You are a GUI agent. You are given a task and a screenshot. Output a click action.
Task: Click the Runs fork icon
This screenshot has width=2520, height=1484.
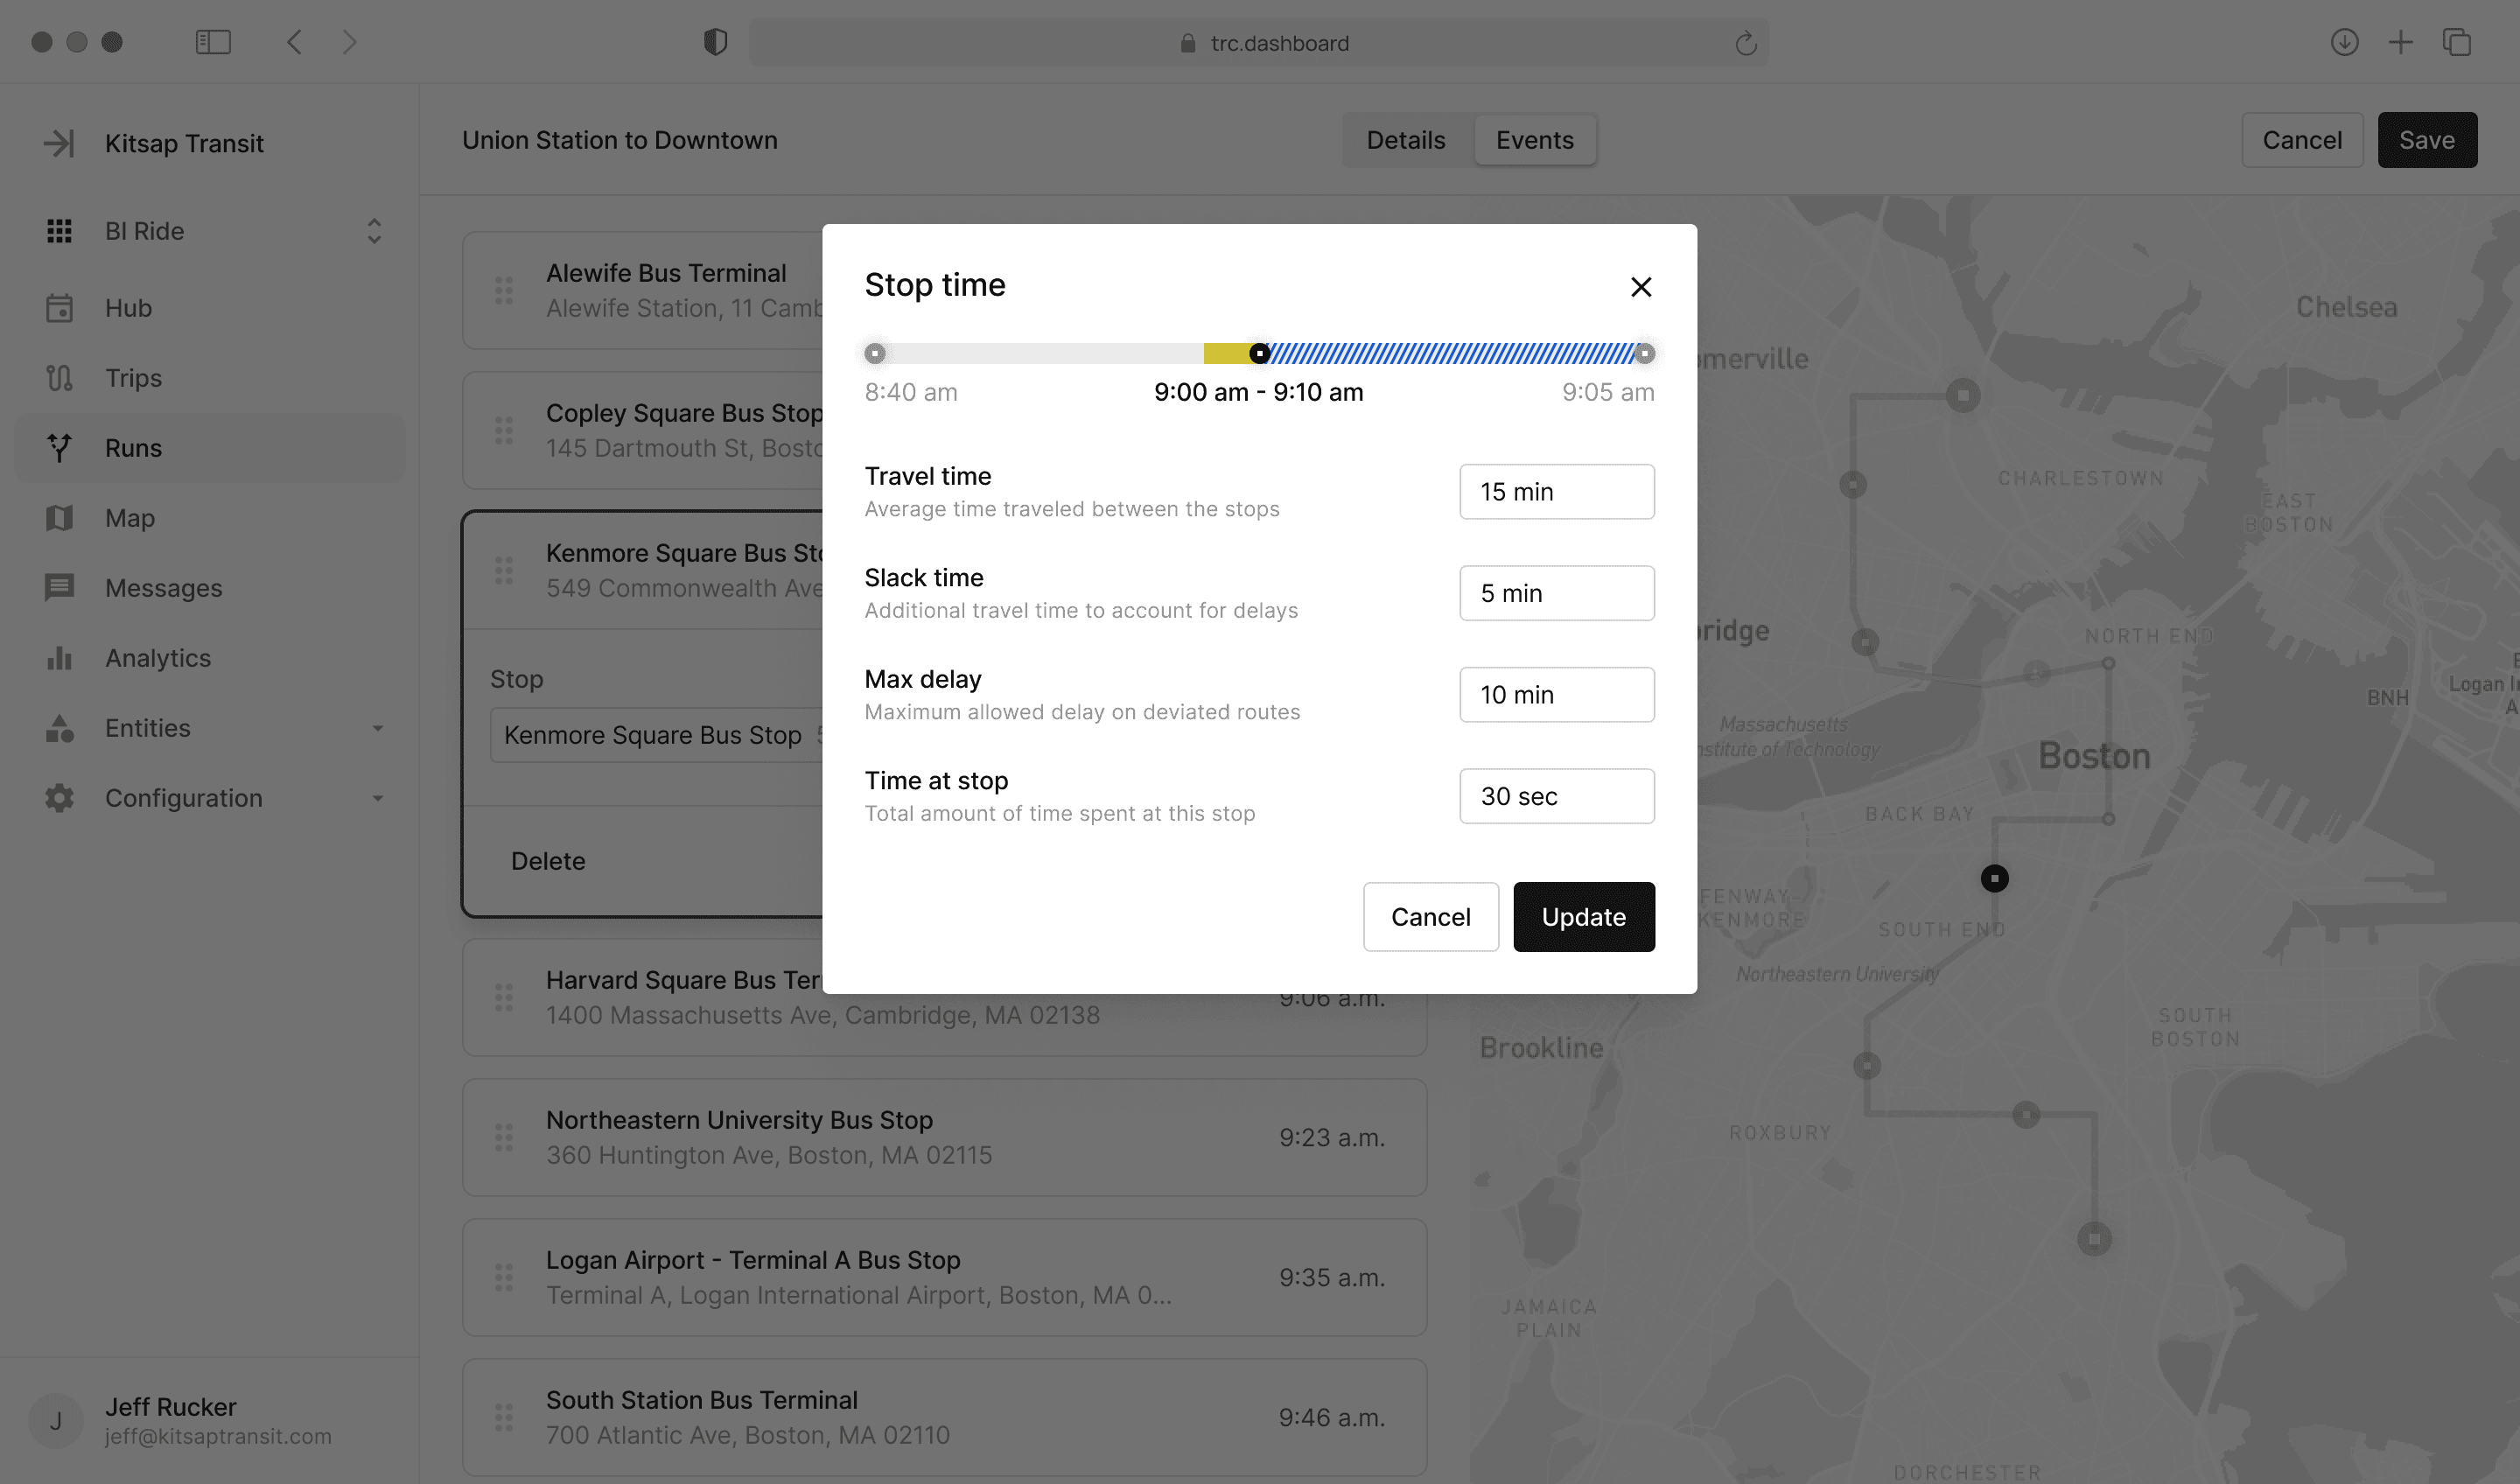click(59, 448)
